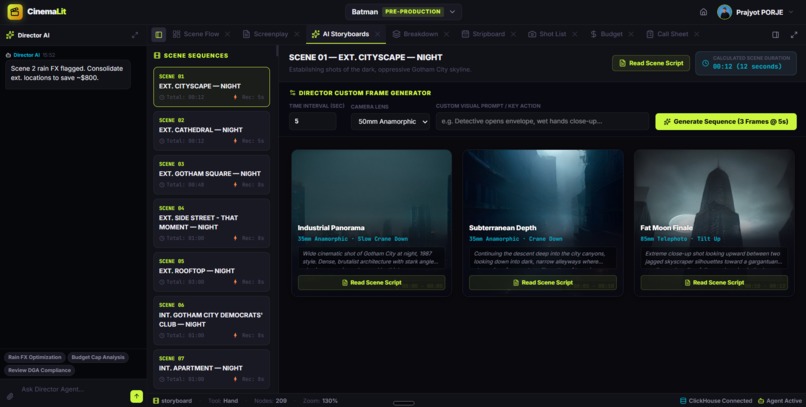Click Read Scene Script on the Industrial Panorama card
This screenshot has height=407, width=806.
[372, 283]
